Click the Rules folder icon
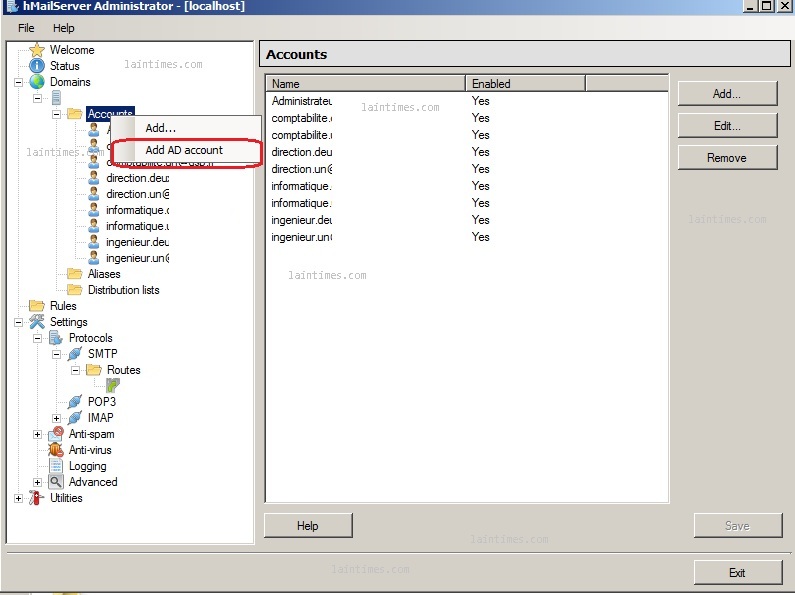Screen dimensions: 795x595 point(37,306)
